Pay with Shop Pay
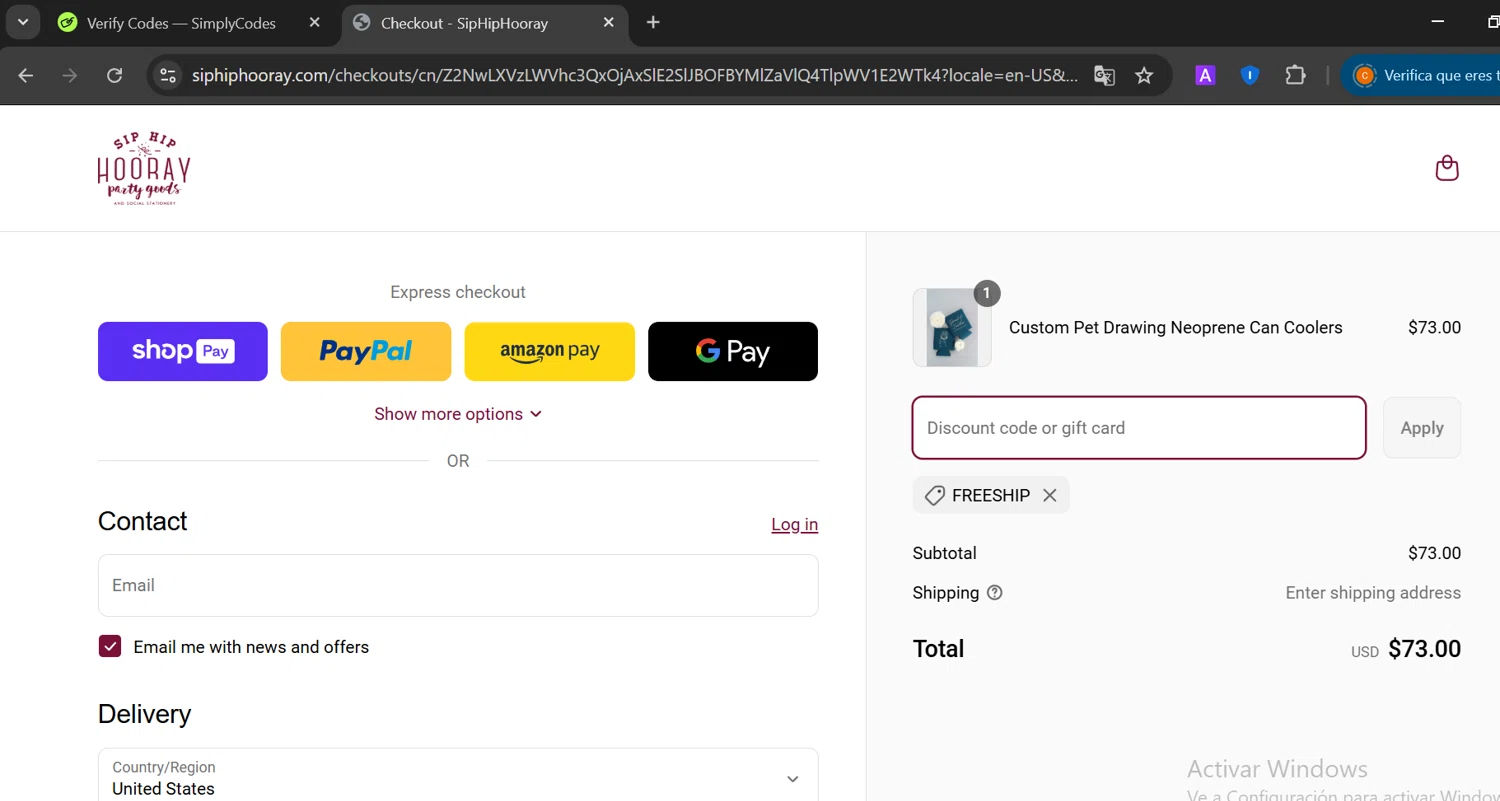The image size is (1500, 801). click(183, 351)
